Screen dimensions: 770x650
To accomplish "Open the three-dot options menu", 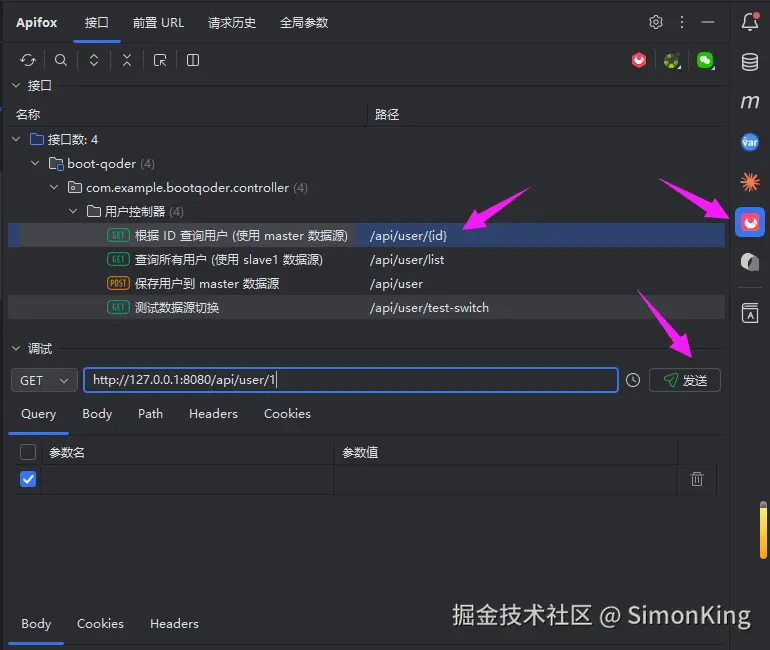I will (682, 22).
